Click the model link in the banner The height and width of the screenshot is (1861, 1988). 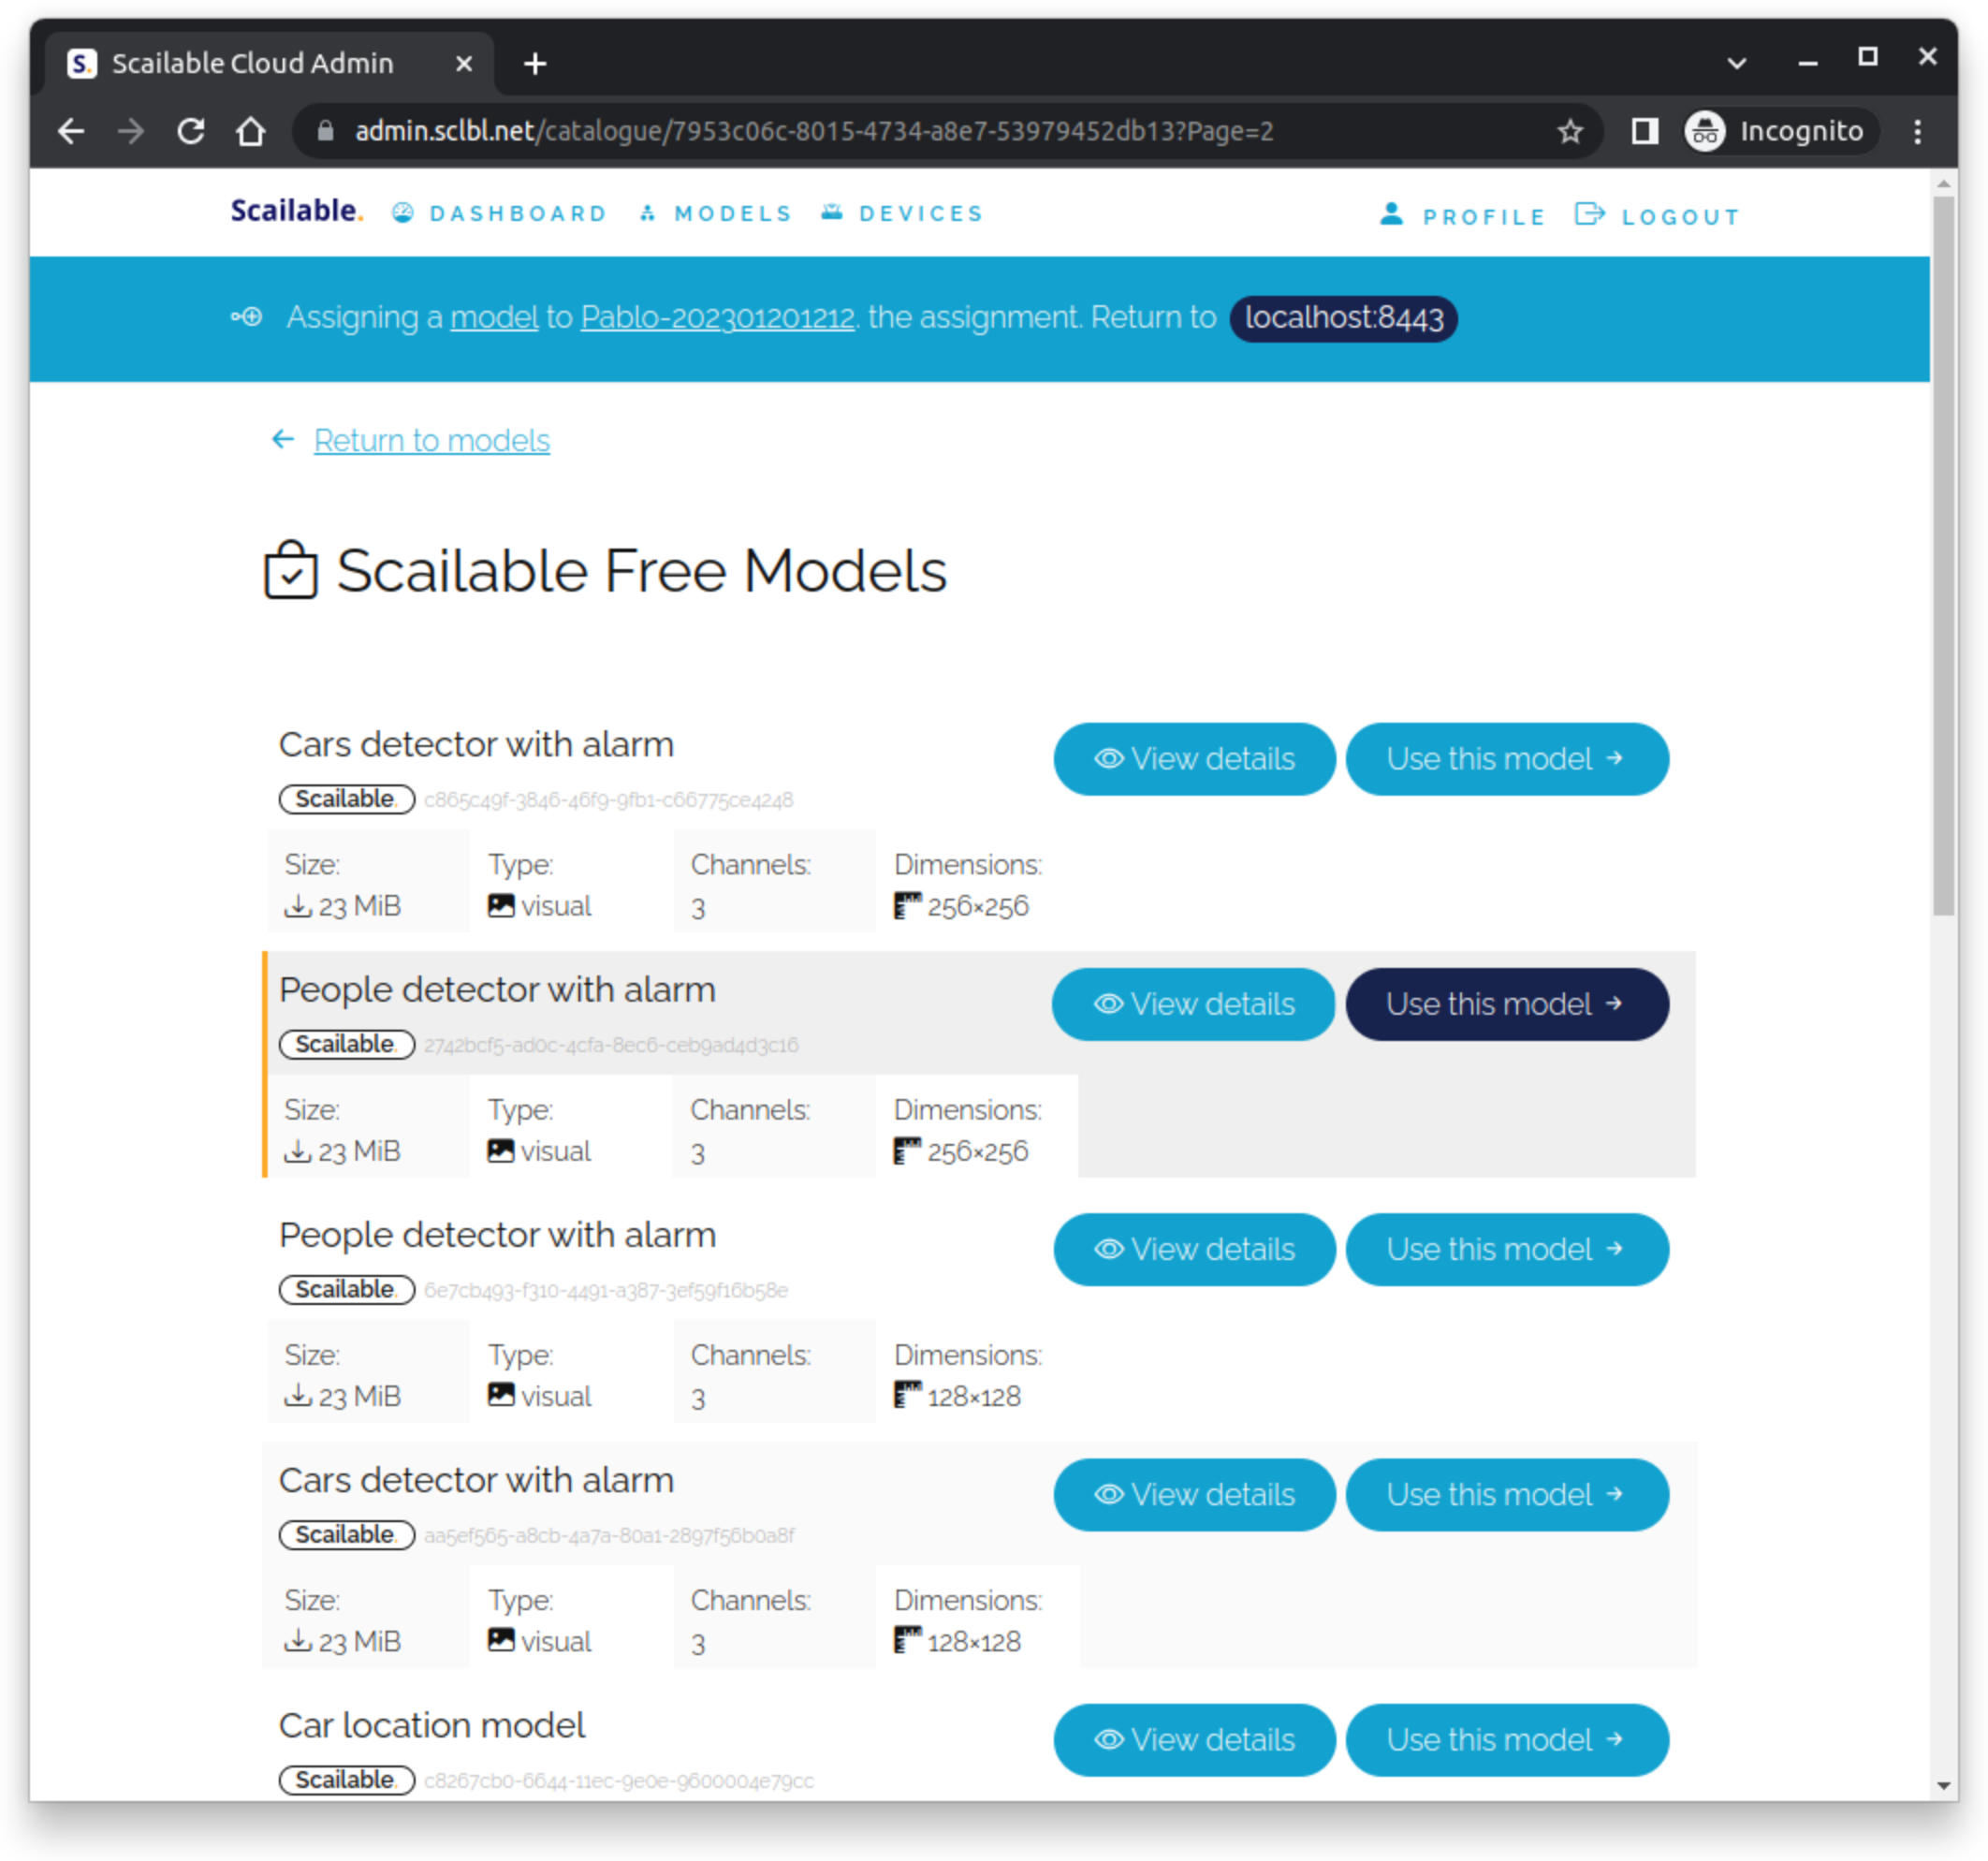click(494, 318)
